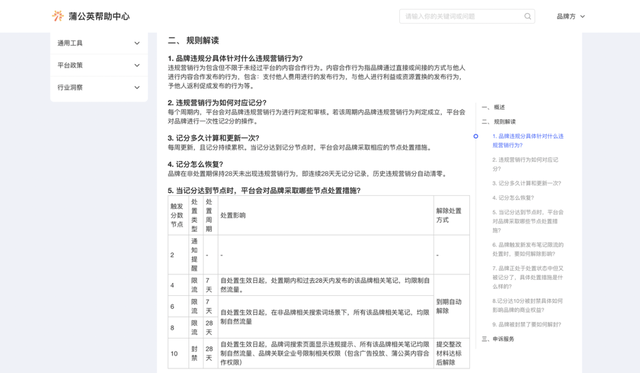Expand the 通用工具 sidebar section
This screenshot has height=373, width=640.
pos(137,43)
